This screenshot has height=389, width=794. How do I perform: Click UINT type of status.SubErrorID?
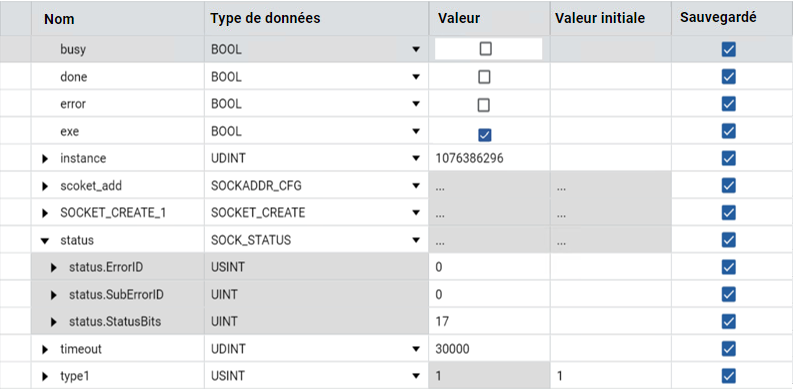pos(224,294)
